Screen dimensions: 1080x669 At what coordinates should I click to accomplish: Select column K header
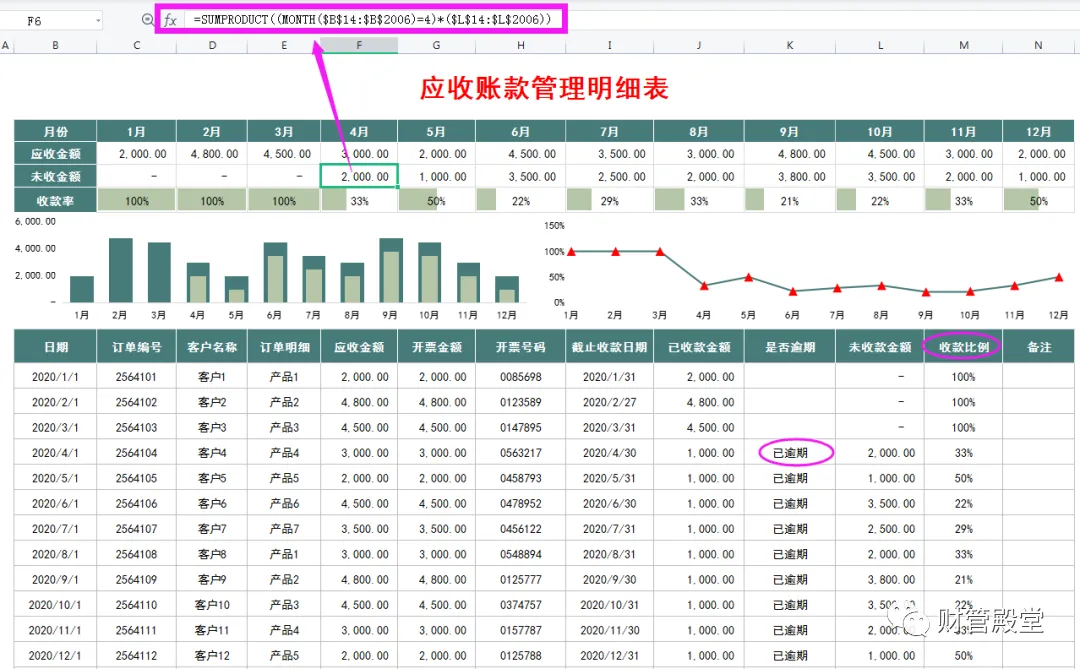pos(789,45)
